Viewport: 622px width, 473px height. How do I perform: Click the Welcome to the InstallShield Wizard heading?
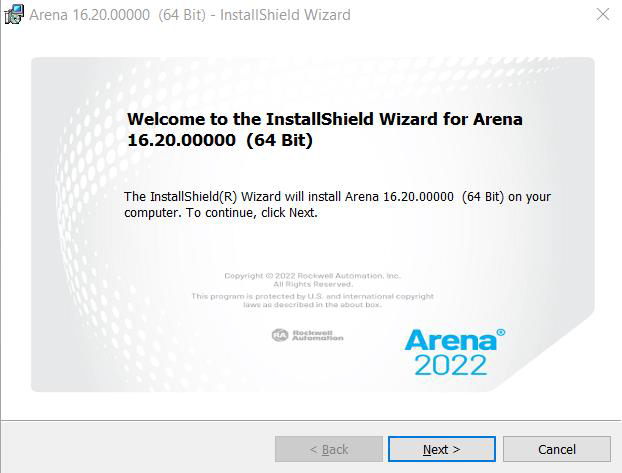click(324, 129)
